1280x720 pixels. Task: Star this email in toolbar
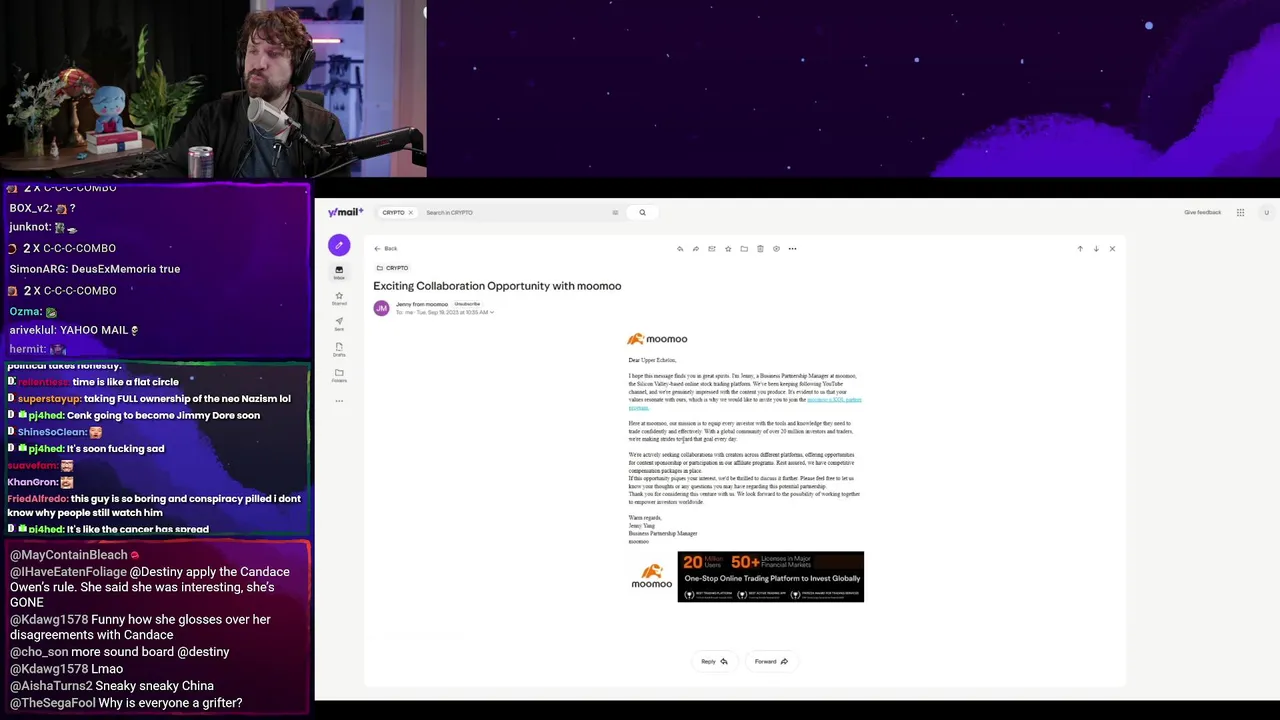[728, 249]
